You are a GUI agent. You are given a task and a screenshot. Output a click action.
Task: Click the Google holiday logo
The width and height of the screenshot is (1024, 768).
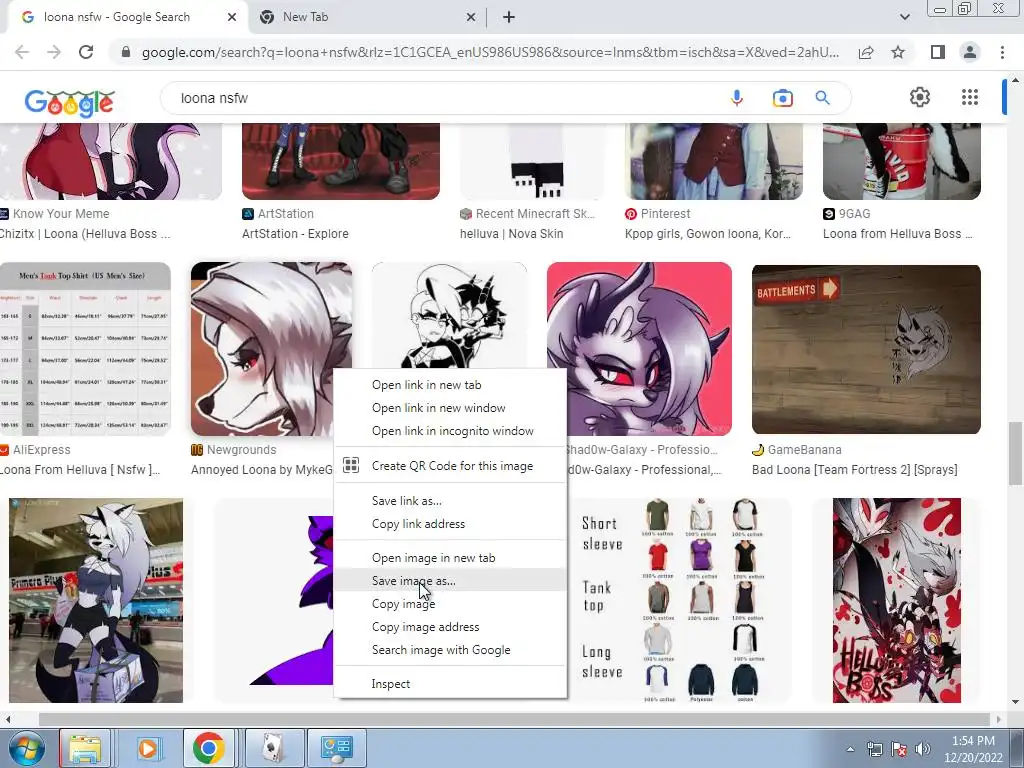pos(69,102)
